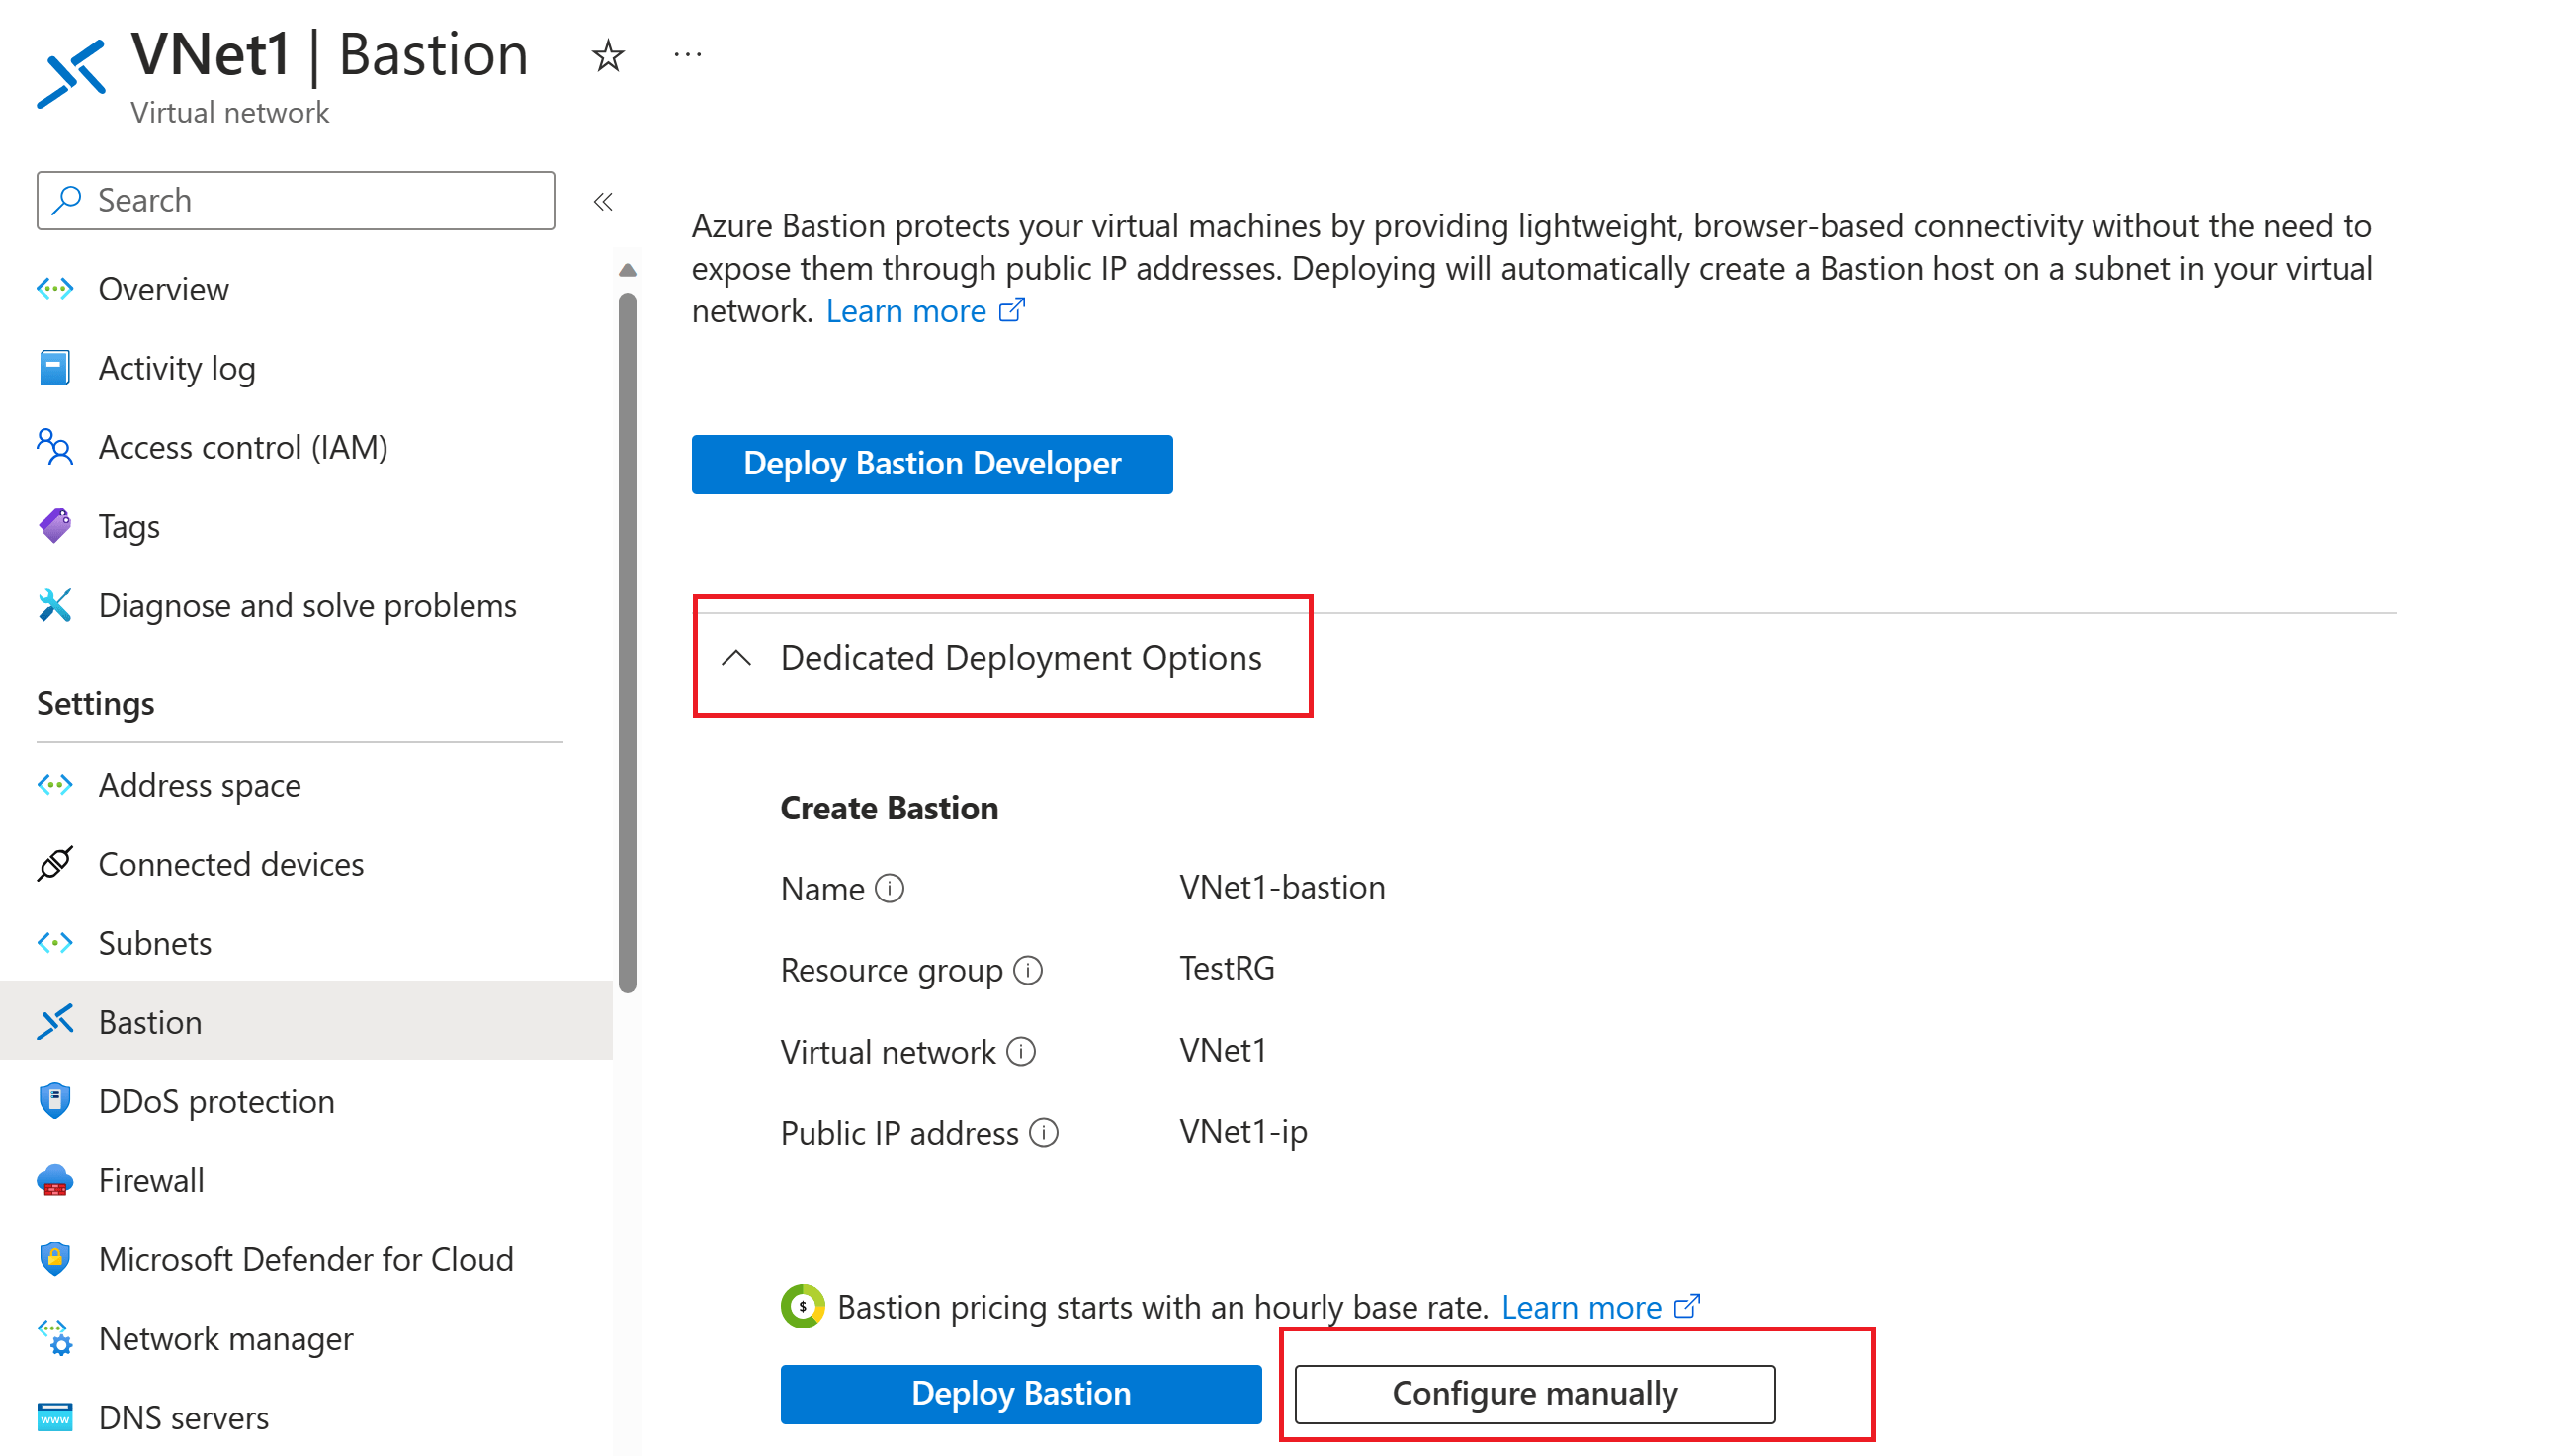Click inside the sidebar Search field
2564x1456 pixels.
(x=295, y=200)
